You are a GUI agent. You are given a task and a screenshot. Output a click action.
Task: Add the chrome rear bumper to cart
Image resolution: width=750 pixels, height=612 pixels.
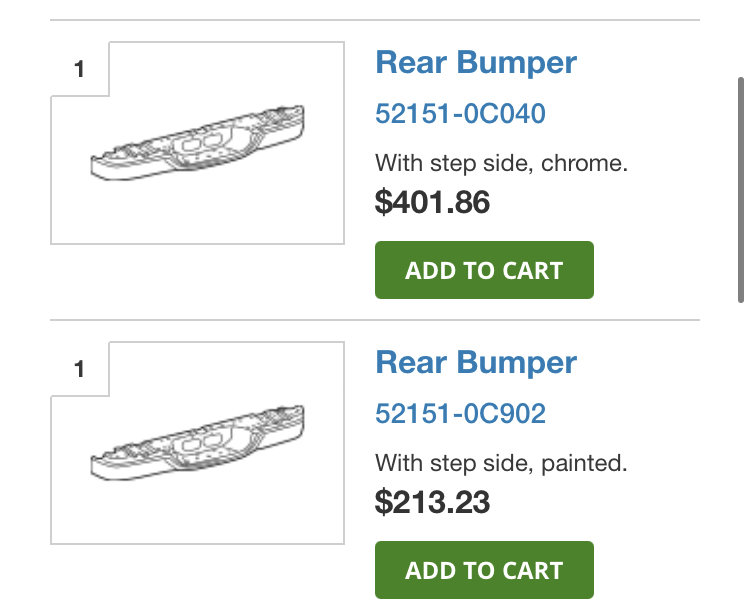(x=484, y=270)
